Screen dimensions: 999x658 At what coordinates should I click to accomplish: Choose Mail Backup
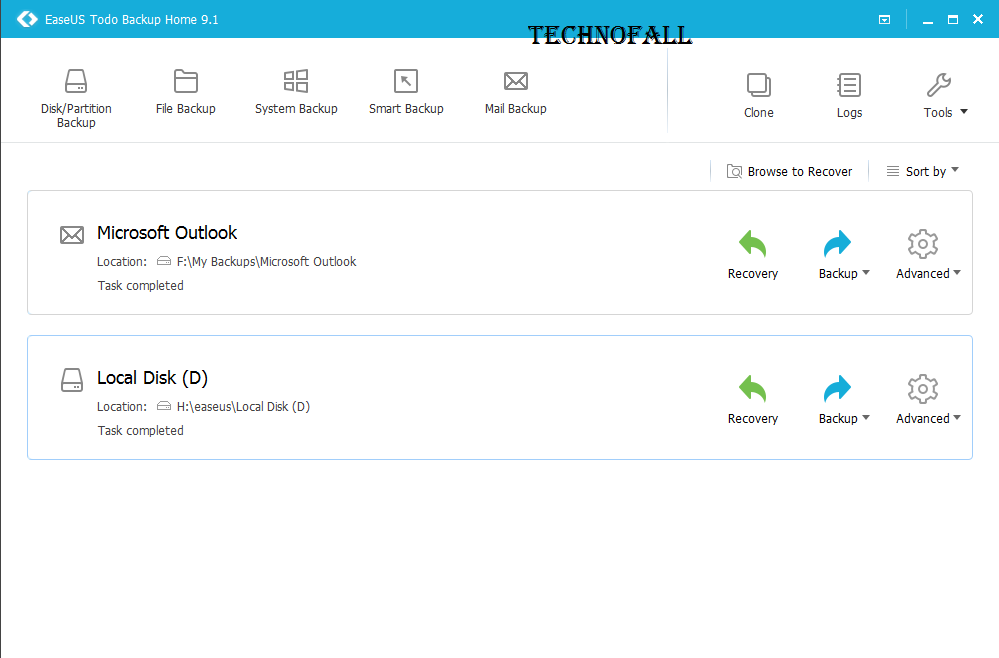coord(515,92)
